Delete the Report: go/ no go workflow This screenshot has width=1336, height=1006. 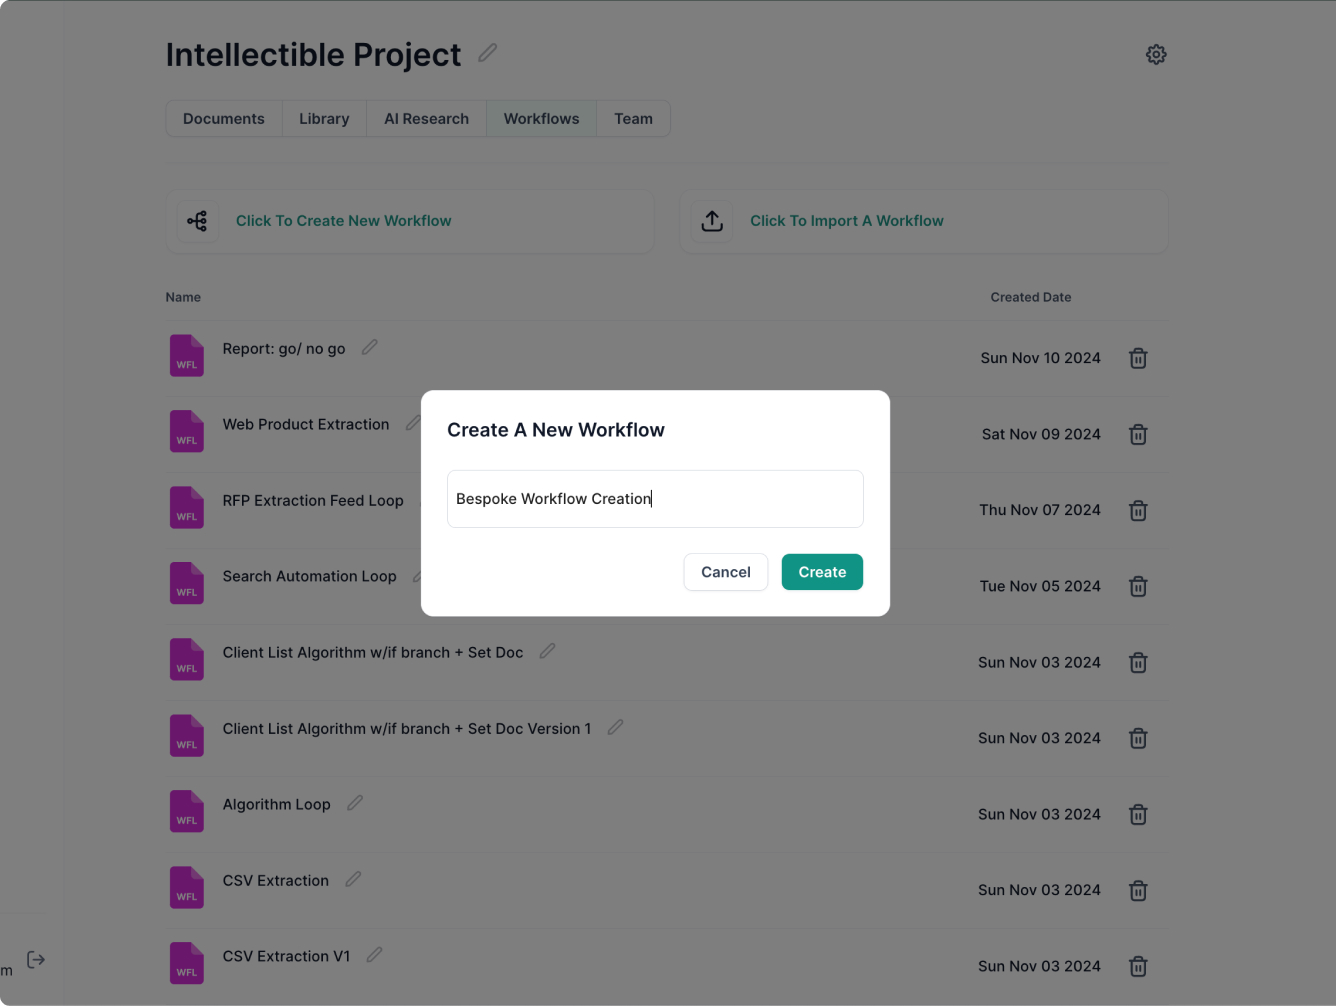tap(1138, 358)
